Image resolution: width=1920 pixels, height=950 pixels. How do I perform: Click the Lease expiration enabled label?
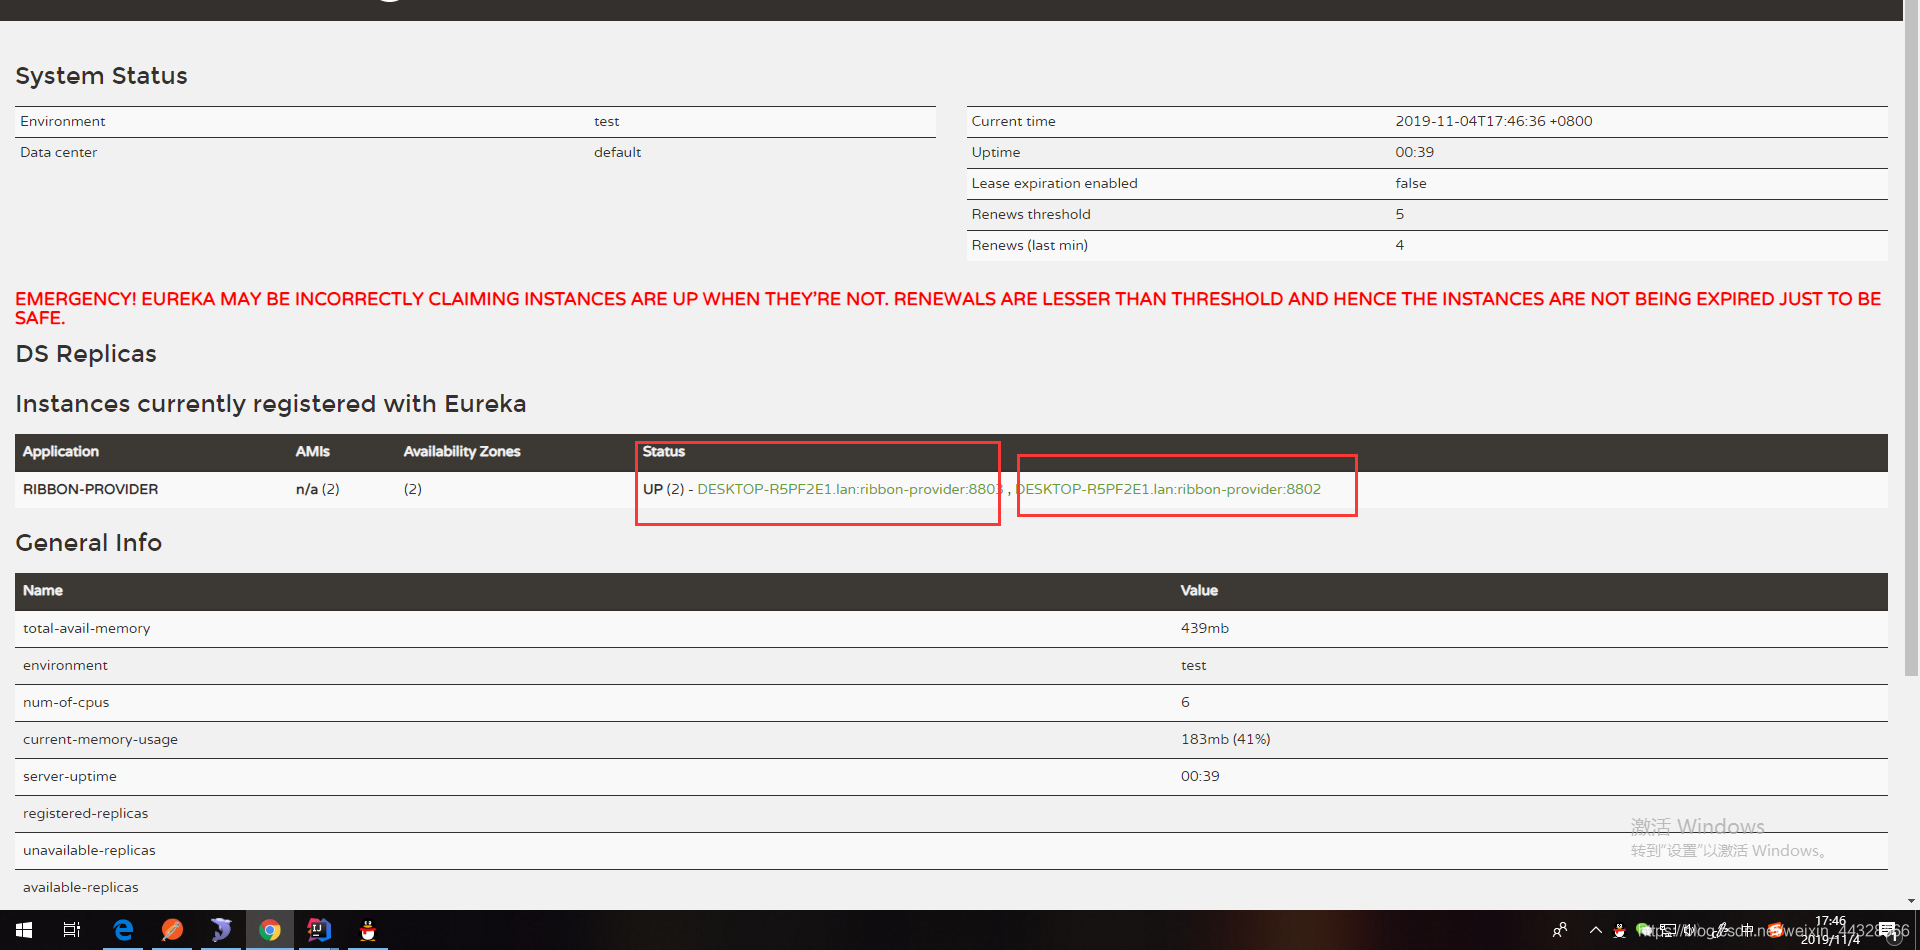click(x=1054, y=183)
